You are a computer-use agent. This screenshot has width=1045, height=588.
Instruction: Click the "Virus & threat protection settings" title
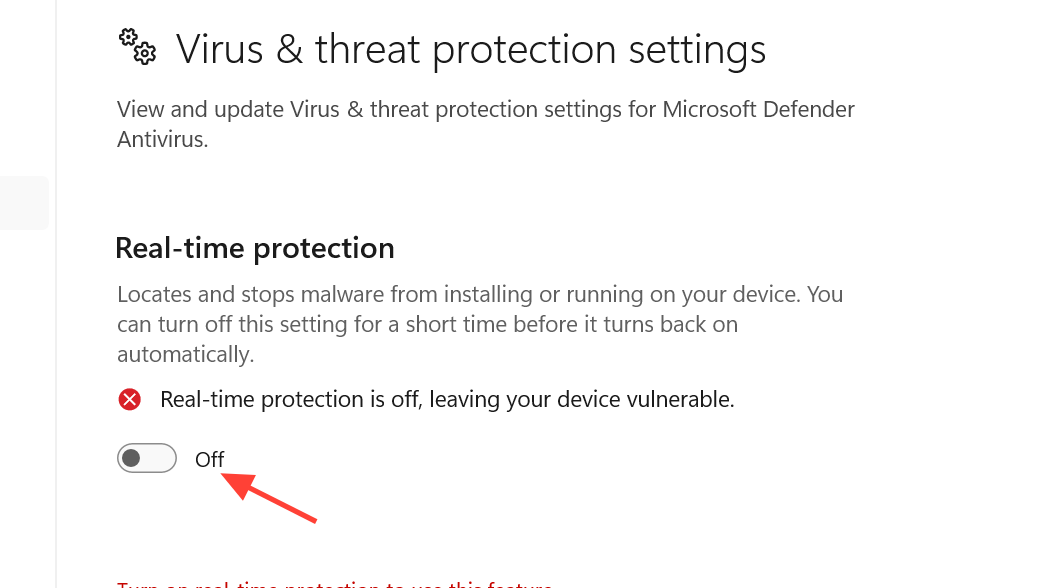point(470,49)
